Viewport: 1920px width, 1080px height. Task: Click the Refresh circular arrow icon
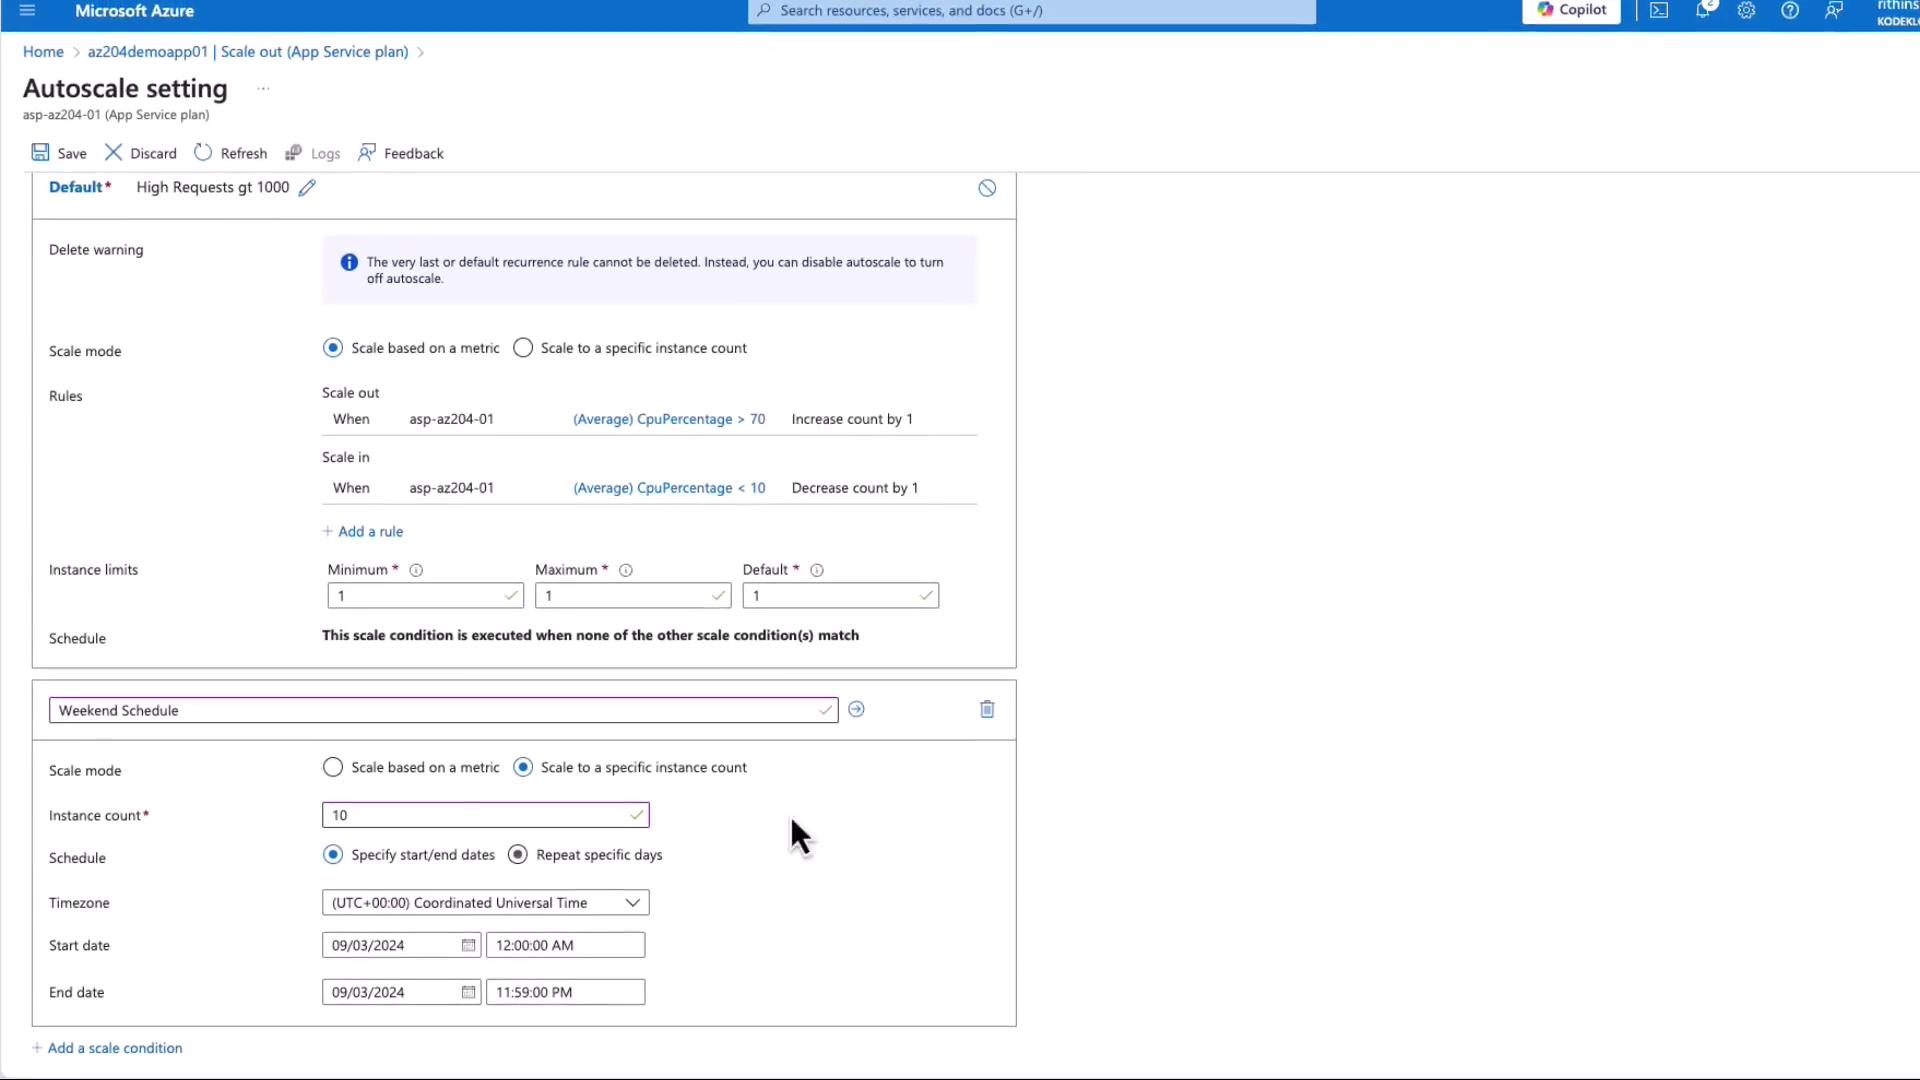(x=203, y=152)
